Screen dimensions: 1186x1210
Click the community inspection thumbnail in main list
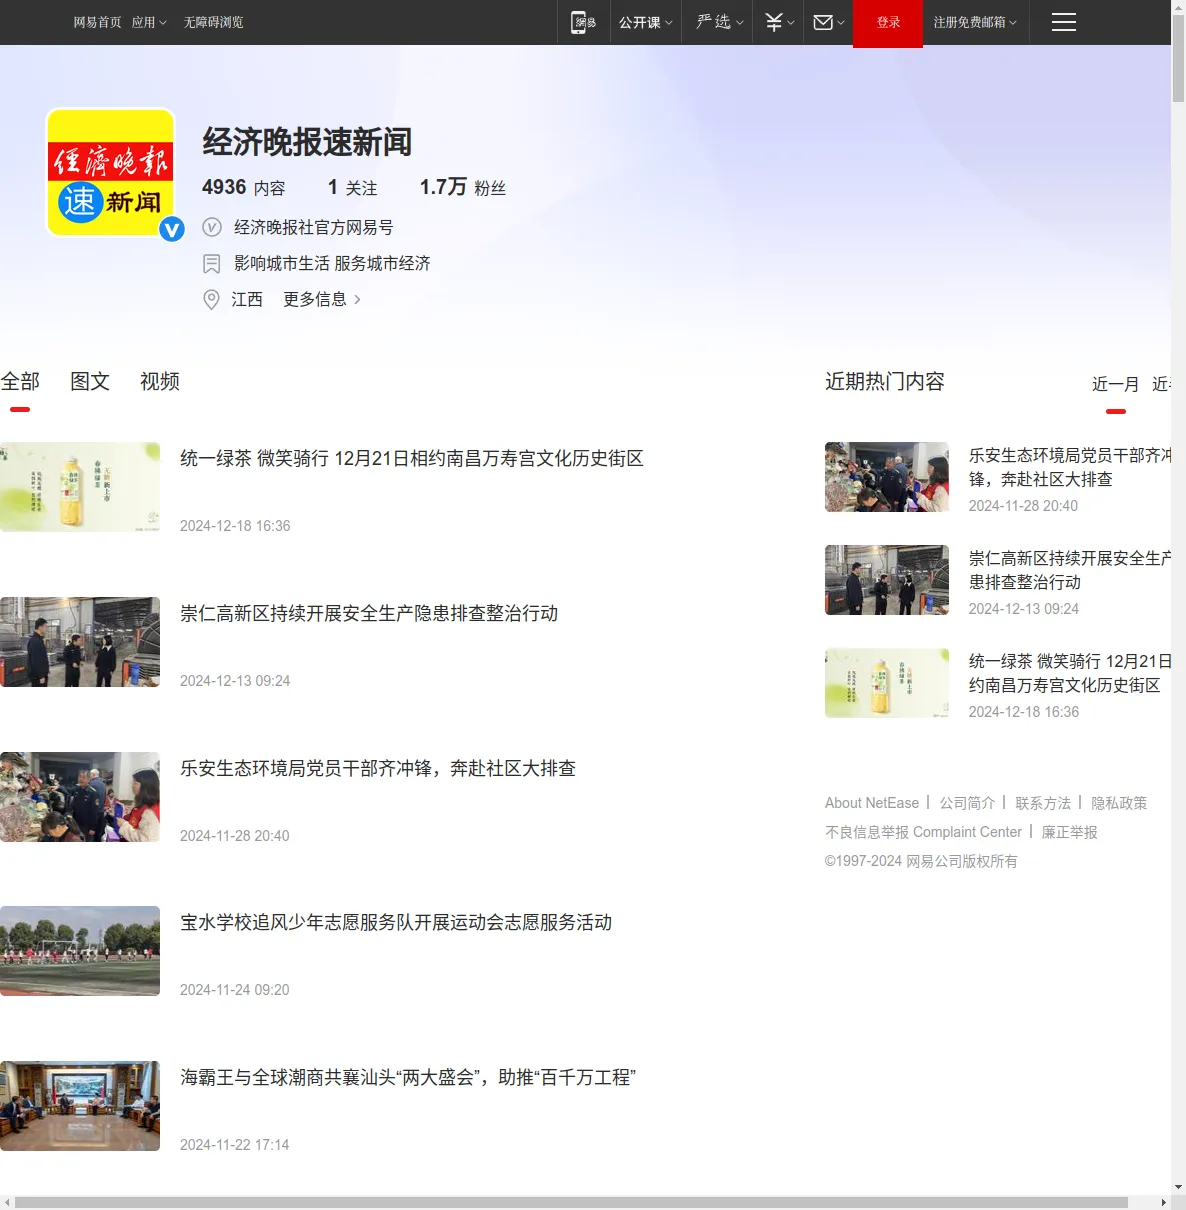pyautogui.click(x=80, y=797)
